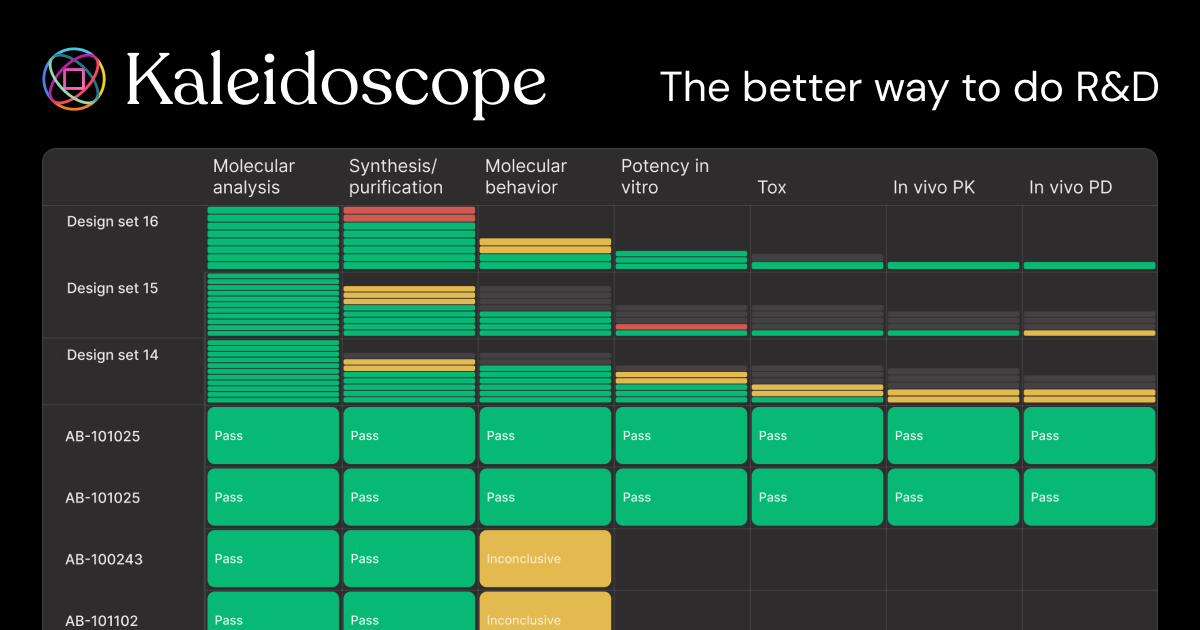Viewport: 1200px width, 630px height.
Task: Select the In vivo PK column header
Action: click(934, 188)
